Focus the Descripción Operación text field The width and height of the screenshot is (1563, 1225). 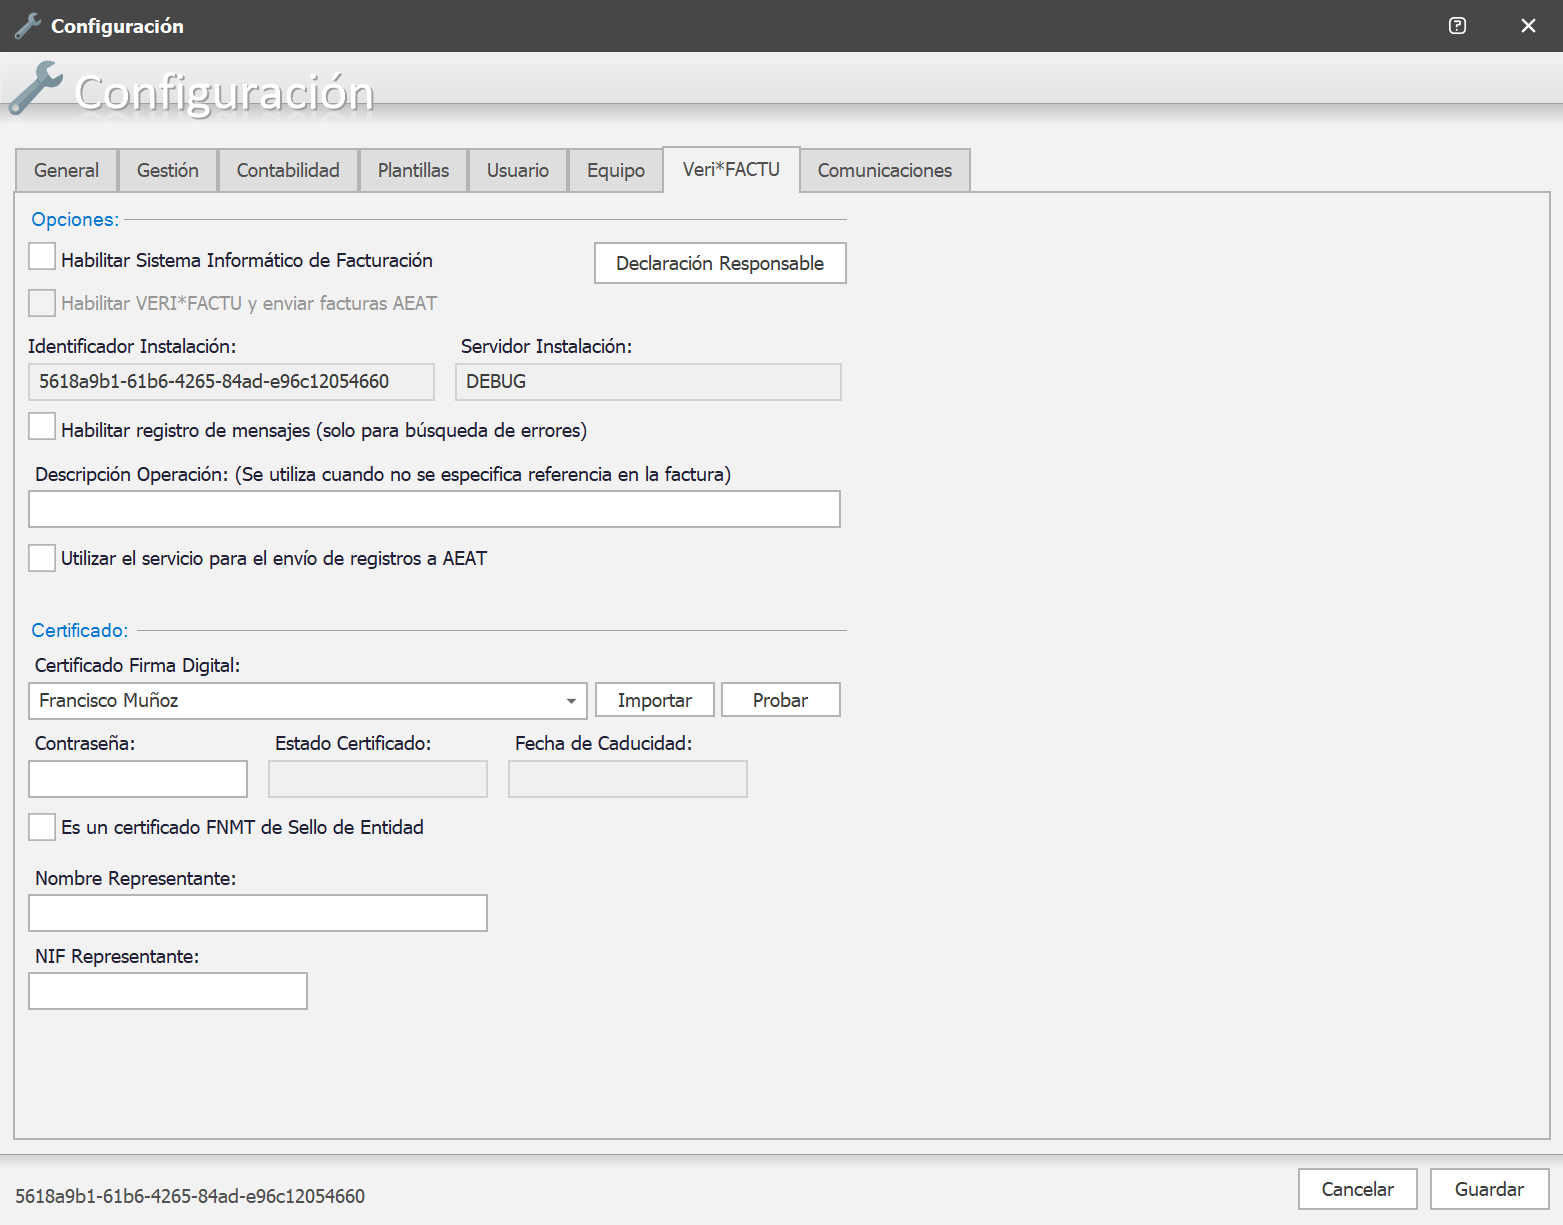434,509
